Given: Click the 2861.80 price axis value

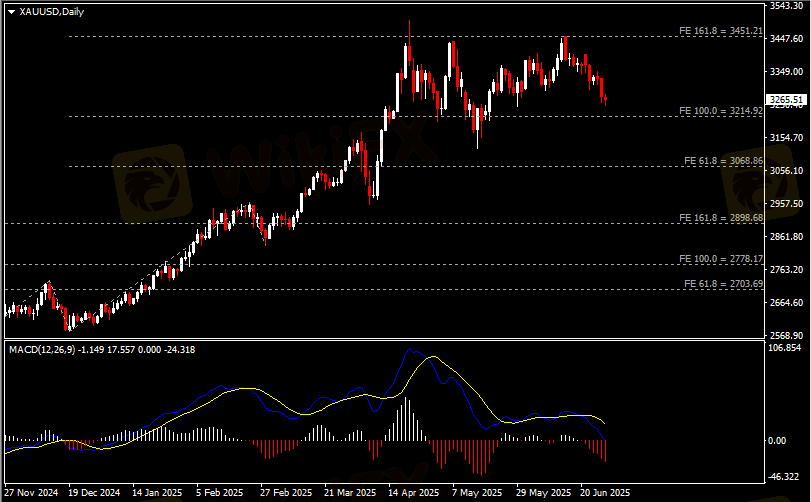Looking at the screenshot, I should tap(786, 237).
